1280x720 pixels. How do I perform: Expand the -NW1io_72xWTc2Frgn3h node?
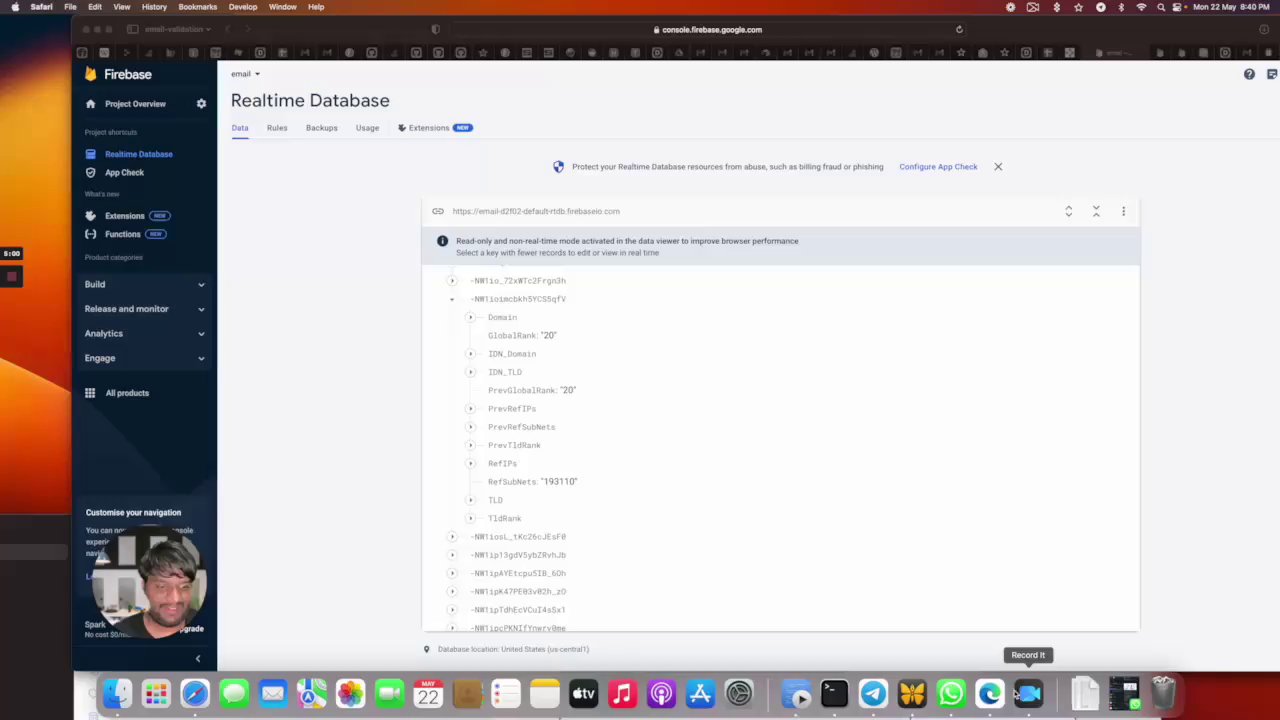(452, 281)
